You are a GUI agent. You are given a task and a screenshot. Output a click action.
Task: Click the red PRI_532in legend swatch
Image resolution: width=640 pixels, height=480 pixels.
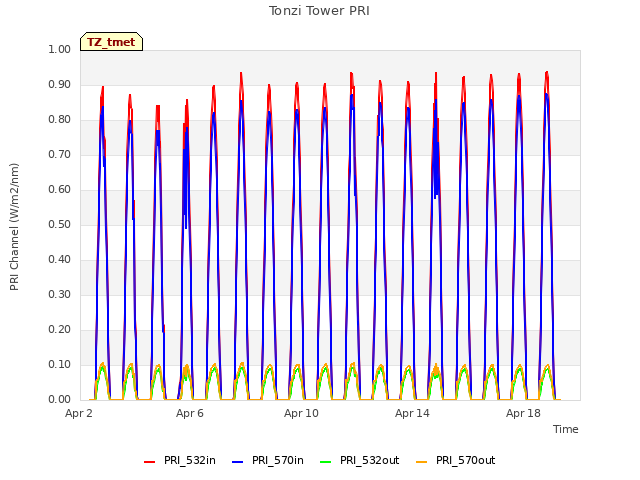pyautogui.click(x=149, y=462)
